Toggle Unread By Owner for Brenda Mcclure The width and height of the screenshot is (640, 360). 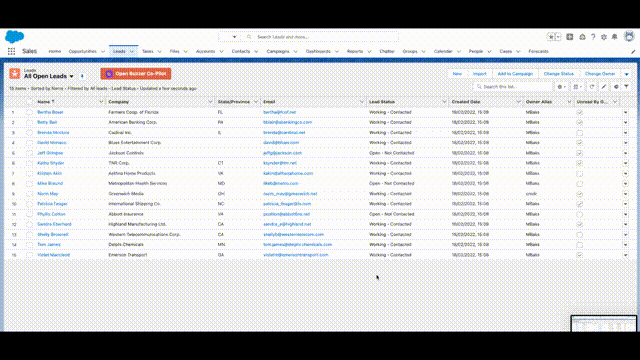(580, 133)
